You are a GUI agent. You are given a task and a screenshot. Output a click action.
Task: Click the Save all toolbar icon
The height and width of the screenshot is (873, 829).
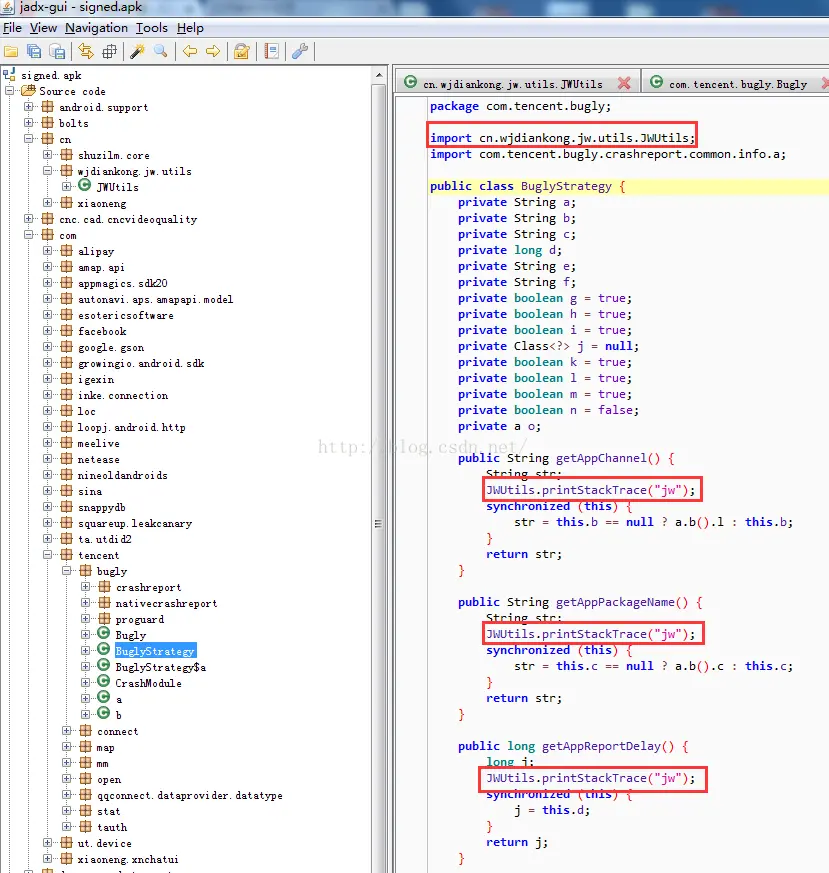tap(34, 52)
